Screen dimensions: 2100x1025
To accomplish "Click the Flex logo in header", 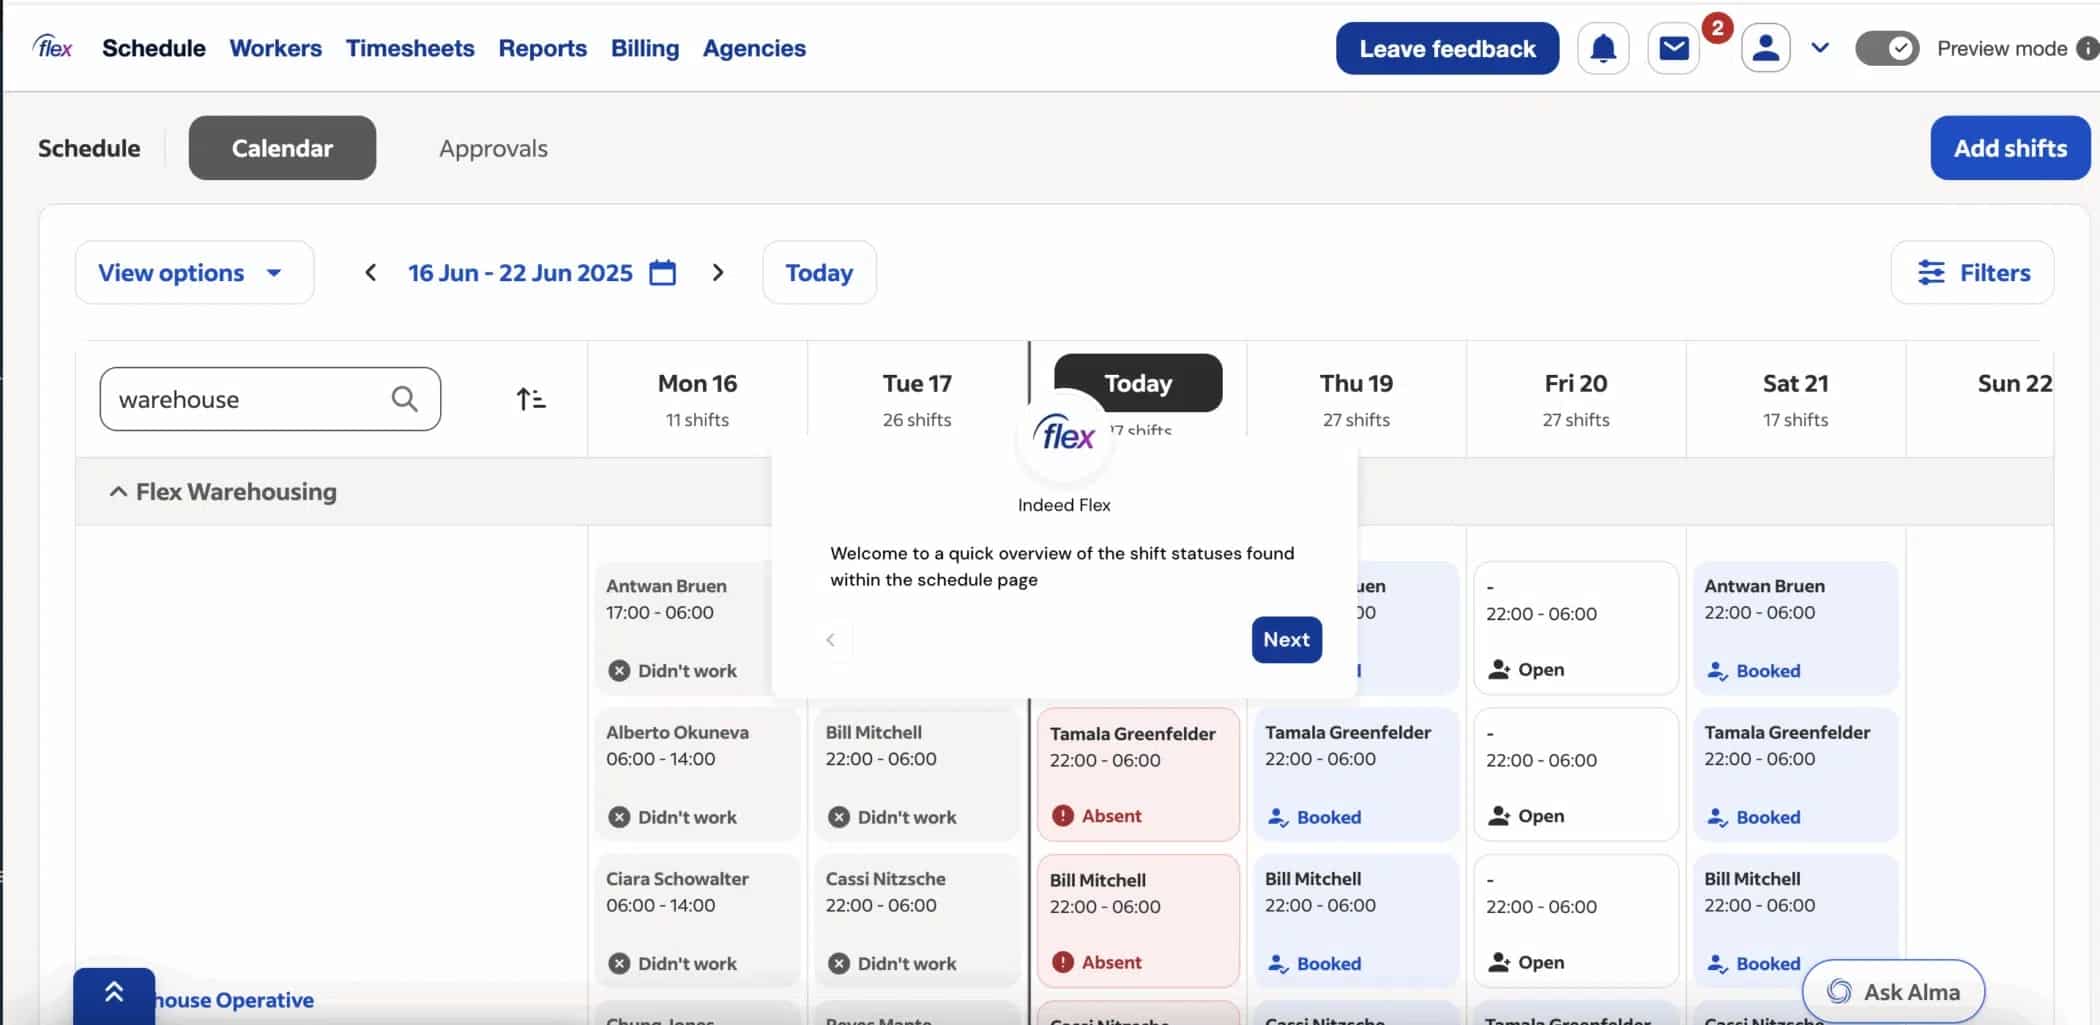I will pyautogui.click(x=53, y=48).
